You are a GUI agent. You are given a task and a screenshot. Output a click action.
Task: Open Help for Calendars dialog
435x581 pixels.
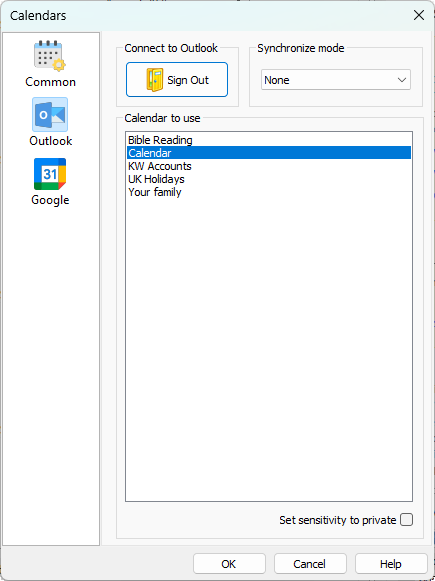click(391, 564)
